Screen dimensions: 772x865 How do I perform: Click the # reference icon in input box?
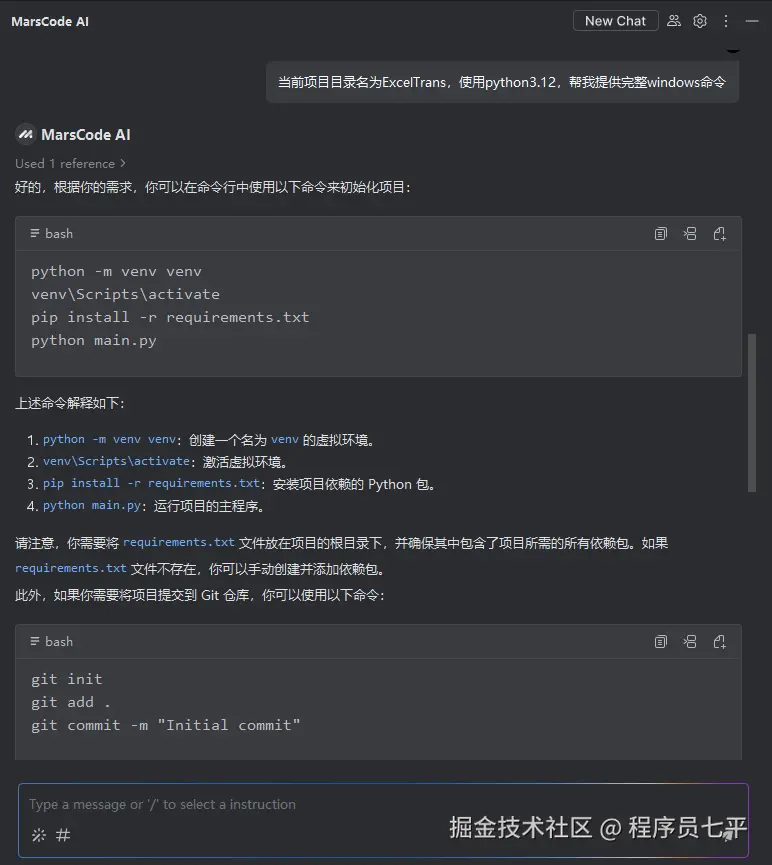coord(63,835)
